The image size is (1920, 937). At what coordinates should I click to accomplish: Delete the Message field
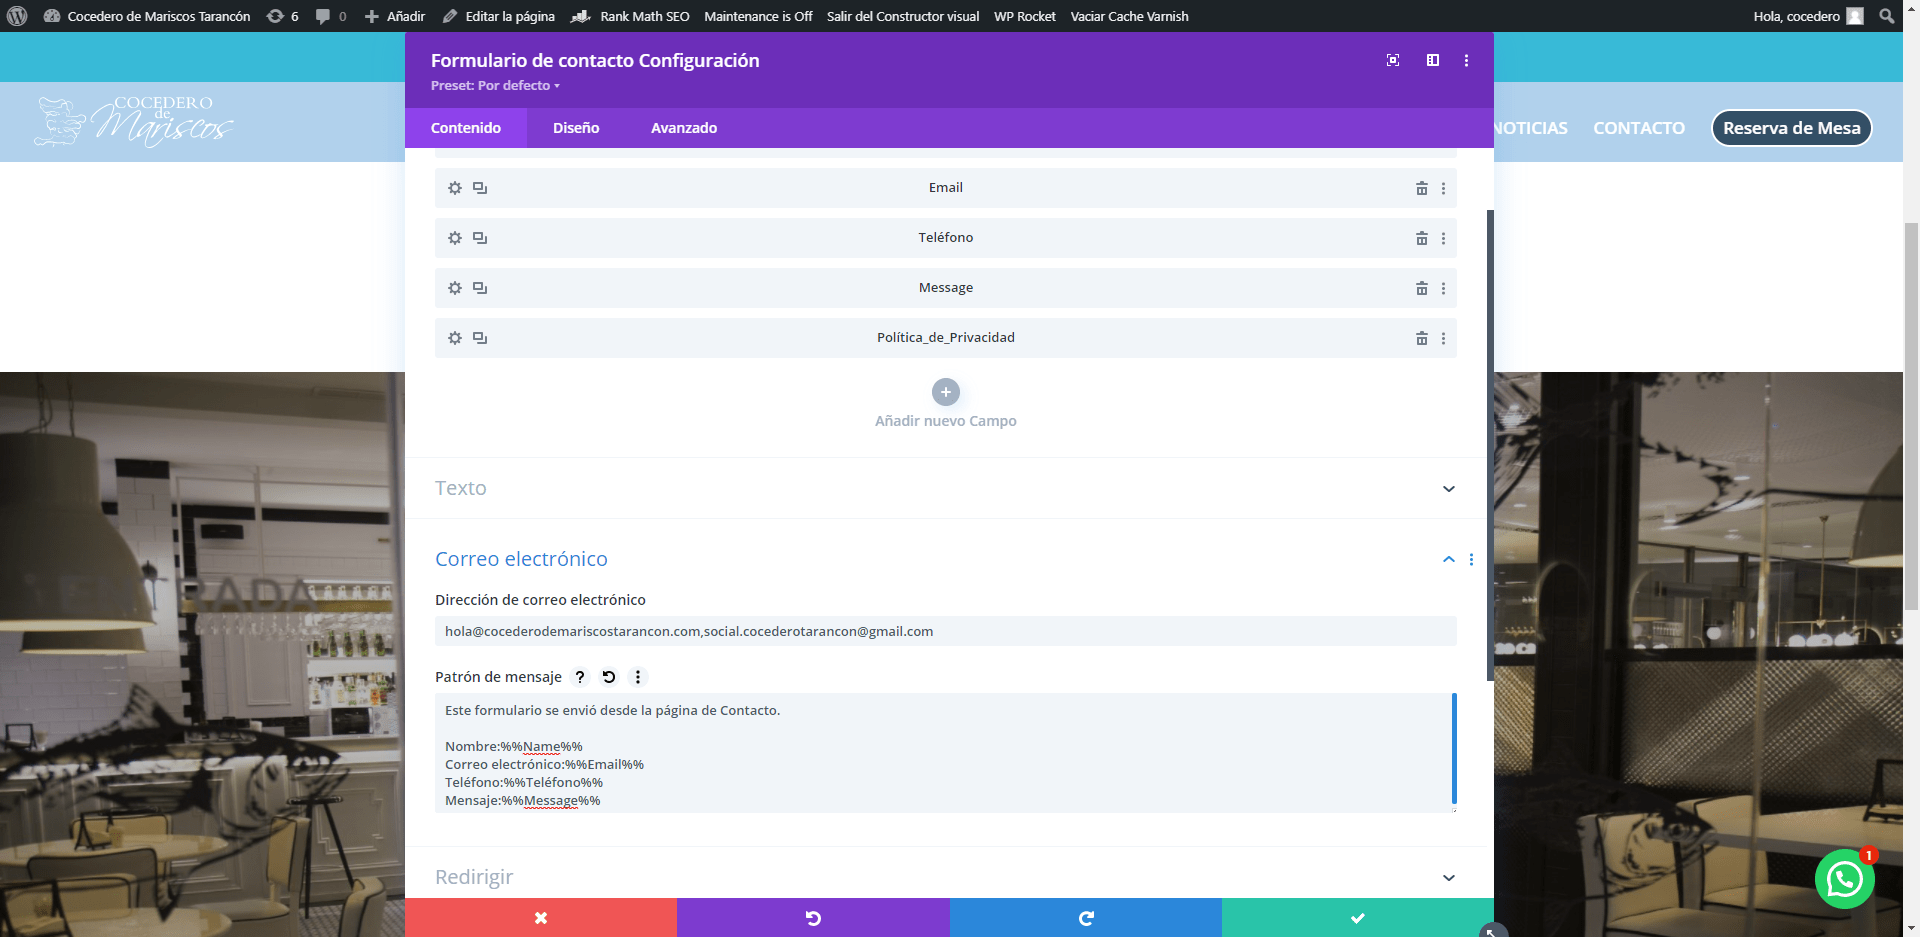[x=1421, y=288]
